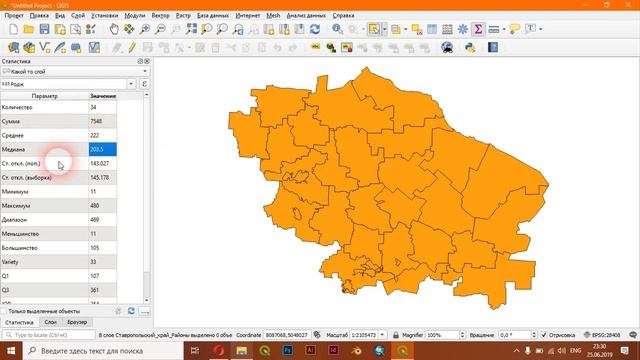Image resolution: width=640 pixels, height=360 pixels.
Task: Toggle the Отрисовка render checkbox
Action: click(x=544, y=335)
